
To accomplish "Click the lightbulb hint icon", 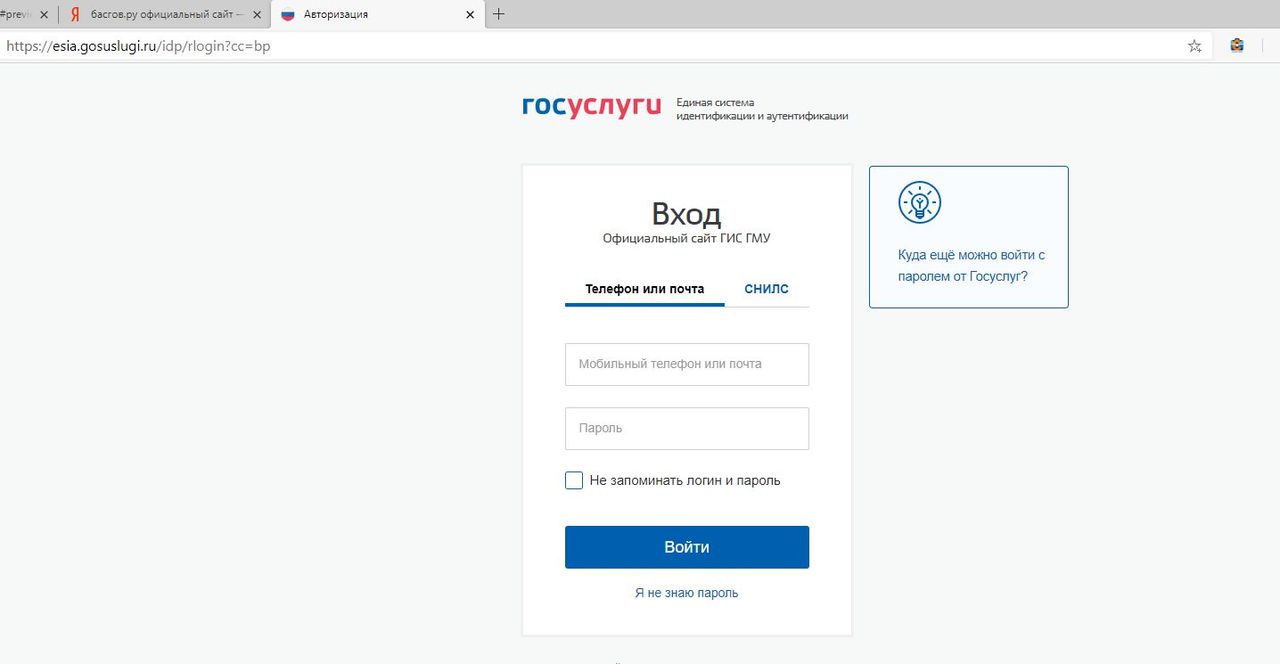I will (x=919, y=202).
